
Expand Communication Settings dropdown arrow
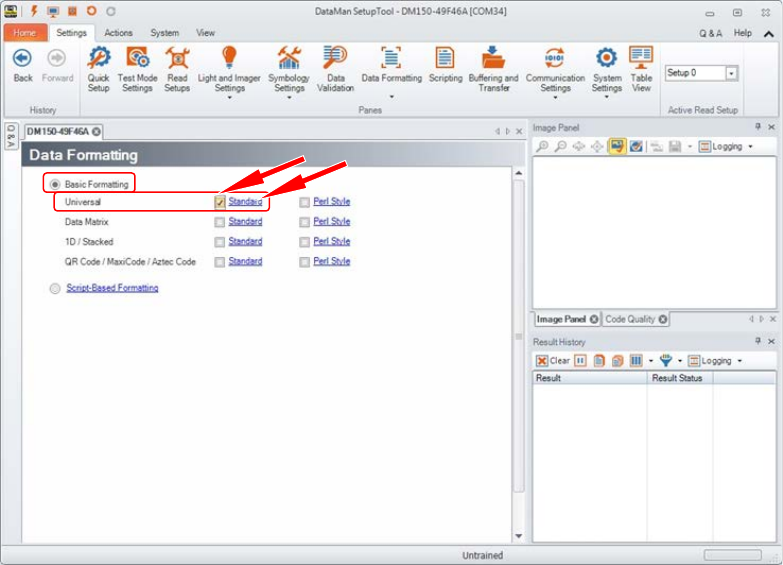pyautogui.click(x=555, y=98)
